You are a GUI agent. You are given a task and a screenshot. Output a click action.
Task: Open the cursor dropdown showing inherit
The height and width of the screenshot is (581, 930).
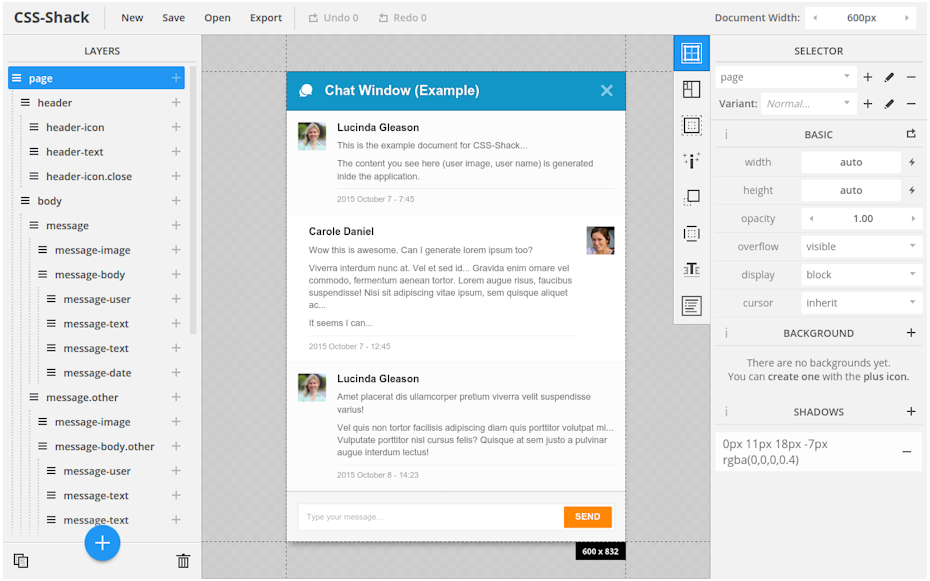pos(860,302)
